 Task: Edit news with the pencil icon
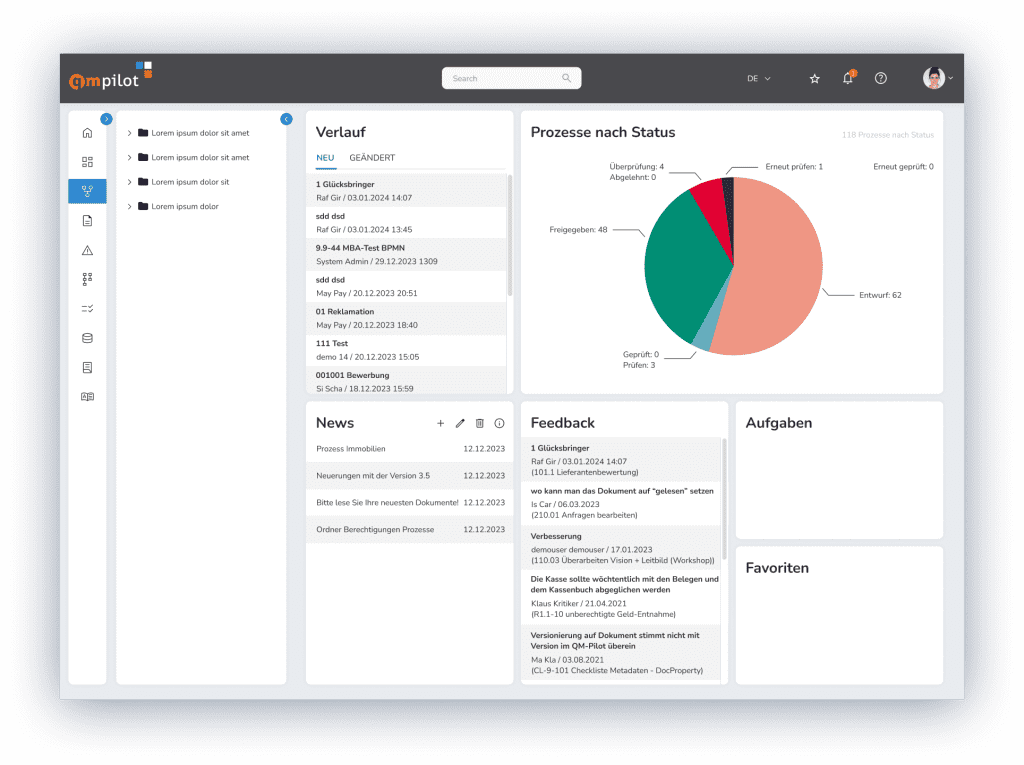tap(460, 424)
